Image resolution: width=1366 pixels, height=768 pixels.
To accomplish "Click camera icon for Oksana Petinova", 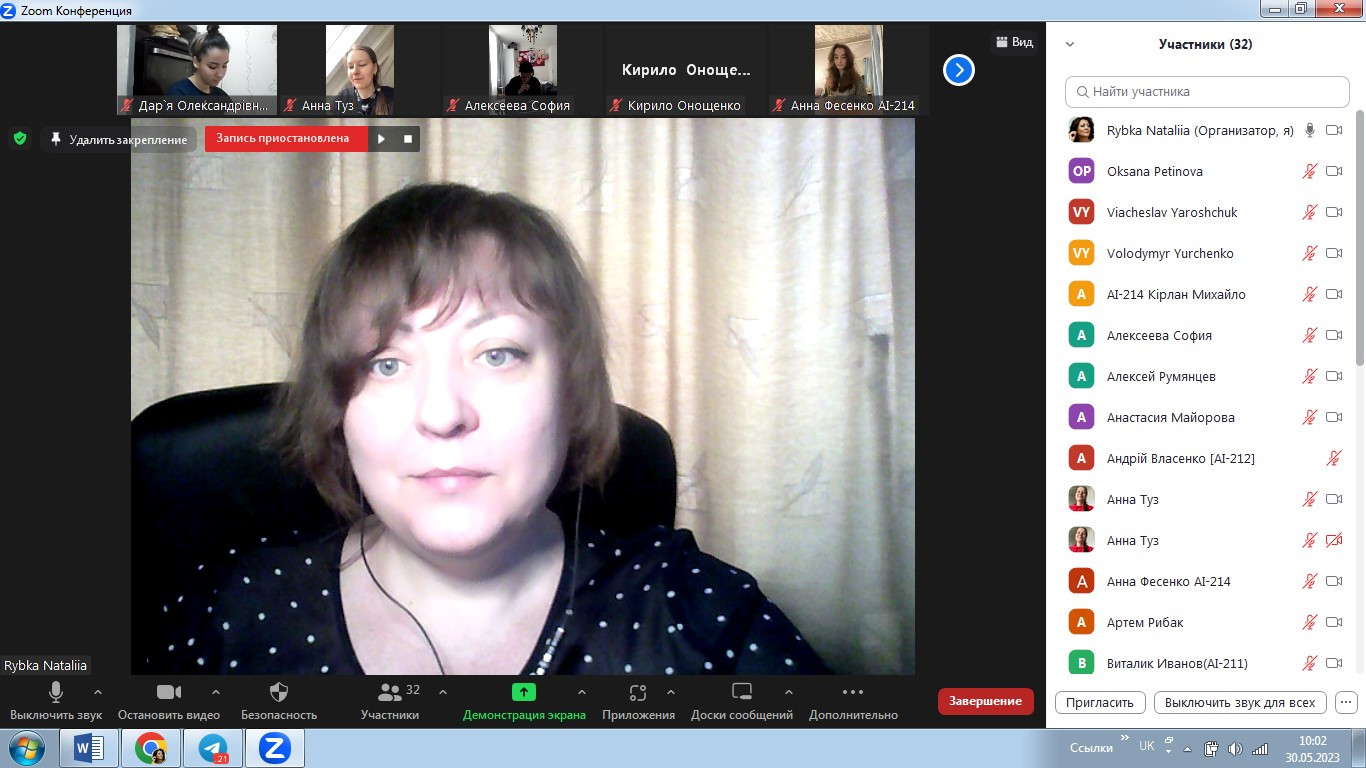I will 1334,171.
